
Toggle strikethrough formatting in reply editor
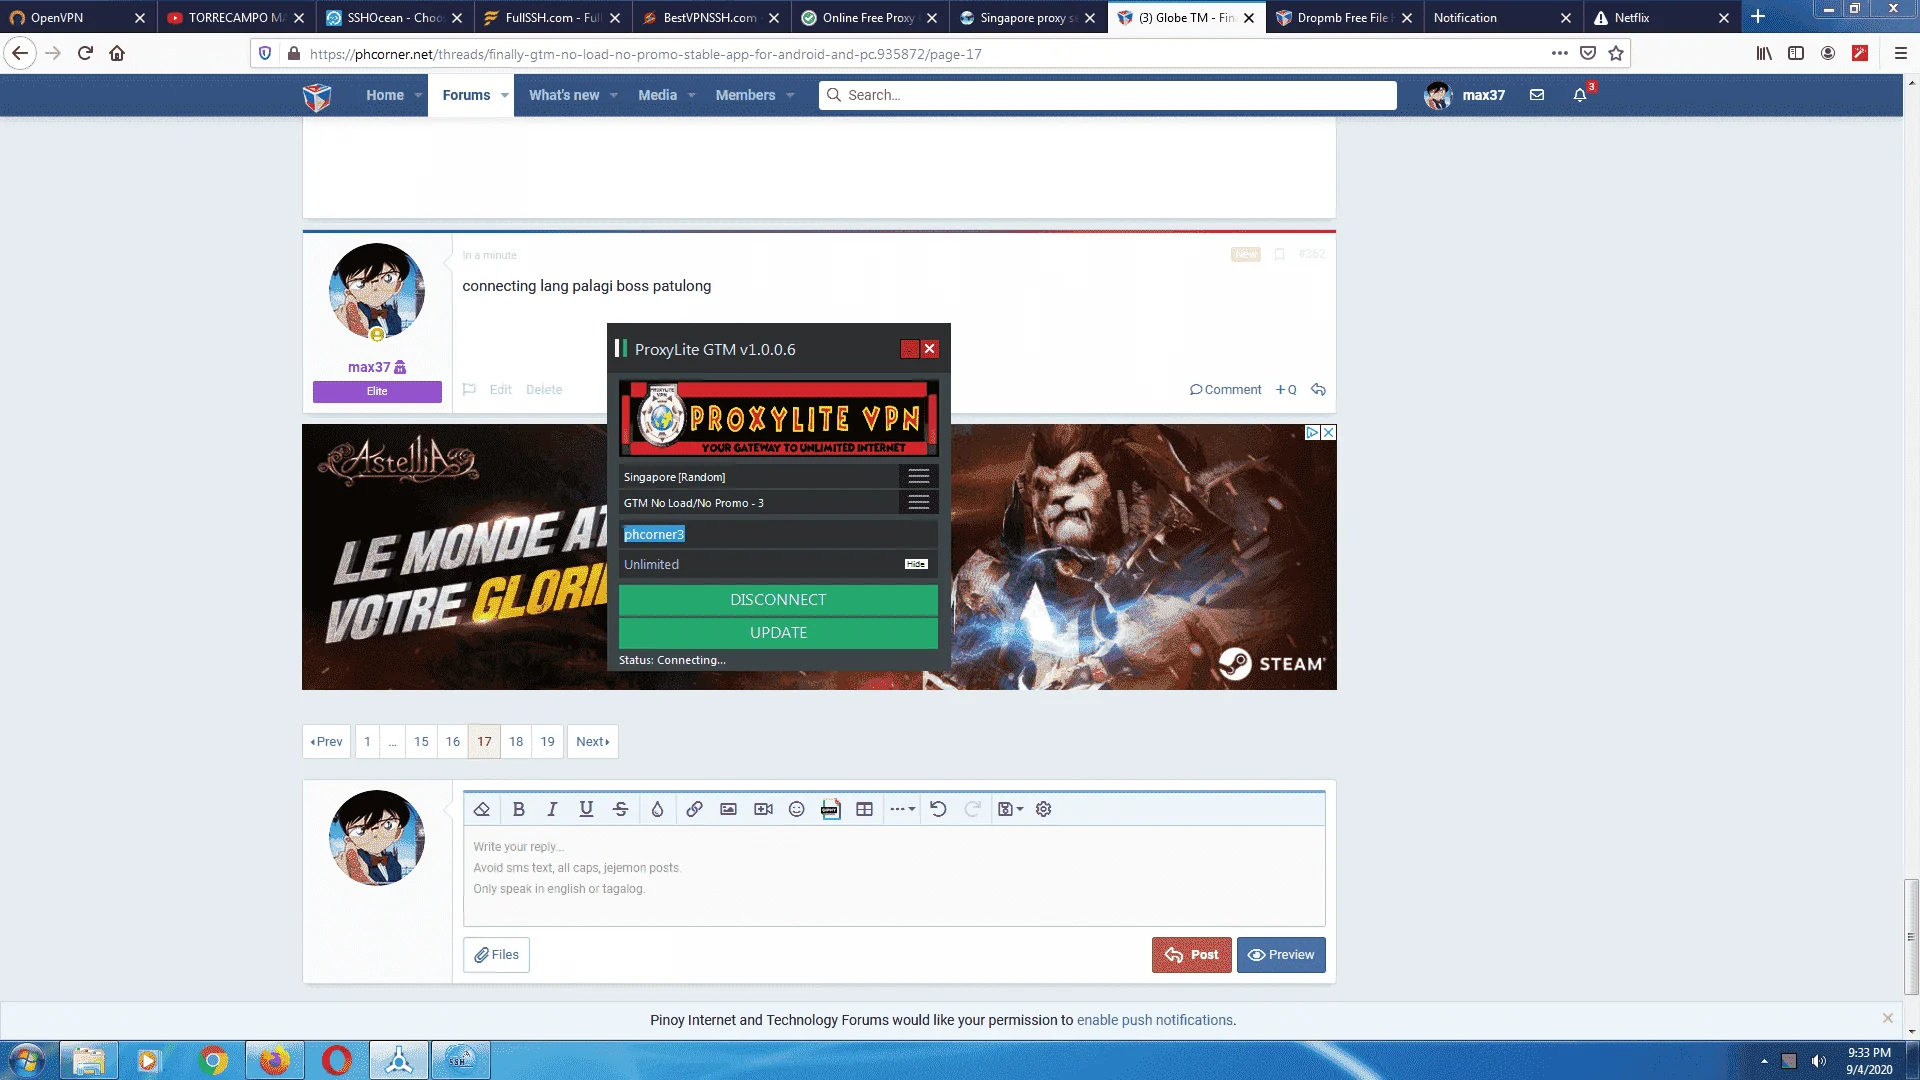[620, 809]
